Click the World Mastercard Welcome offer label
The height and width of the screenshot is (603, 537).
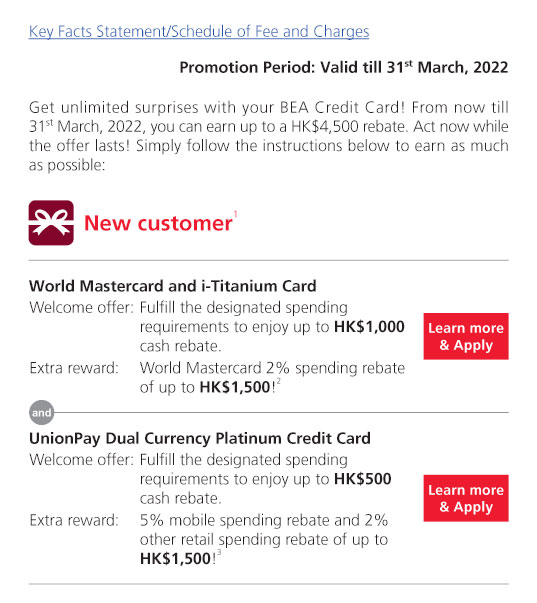(81, 308)
